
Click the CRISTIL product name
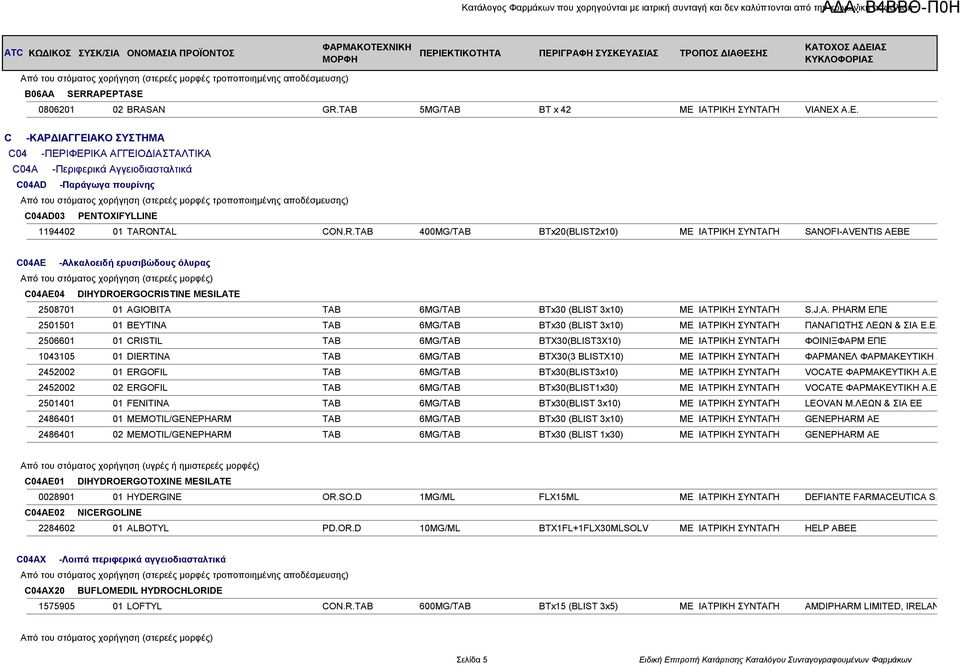[x=144, y=341]
